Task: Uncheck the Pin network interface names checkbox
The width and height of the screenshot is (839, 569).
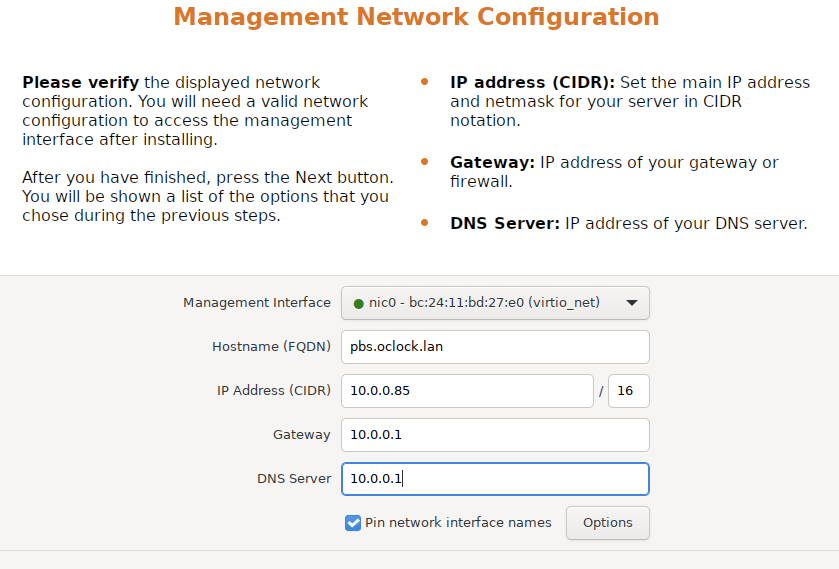Action: tap(353, 522)
